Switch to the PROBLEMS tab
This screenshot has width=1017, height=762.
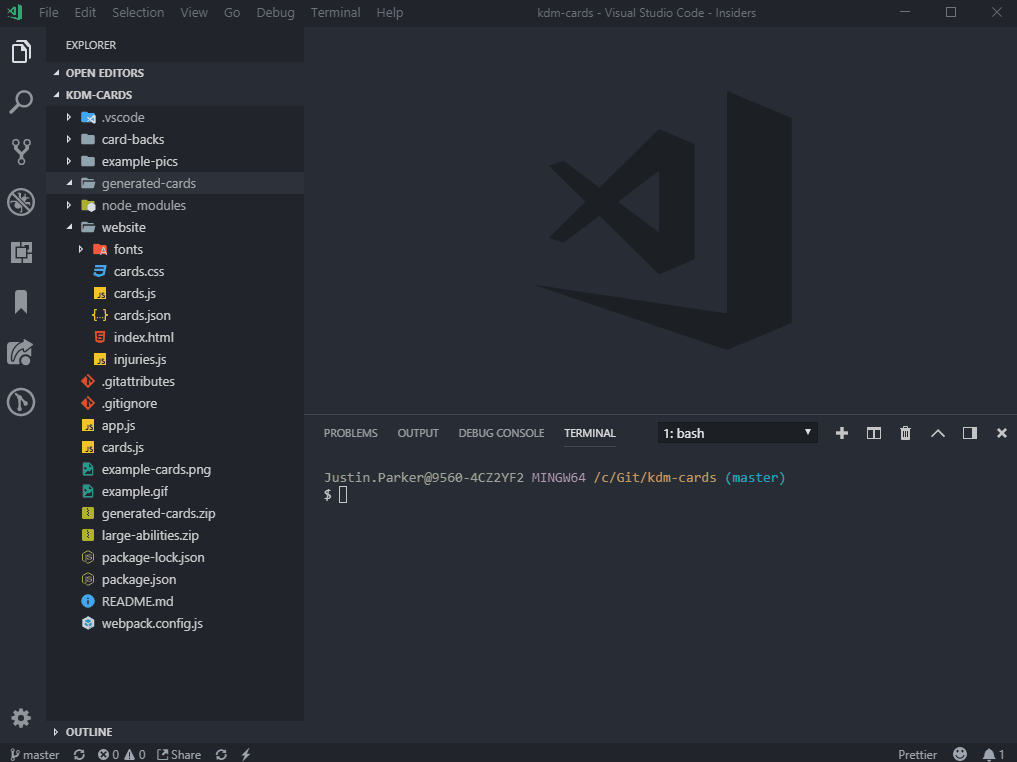[x=350, y=433]
